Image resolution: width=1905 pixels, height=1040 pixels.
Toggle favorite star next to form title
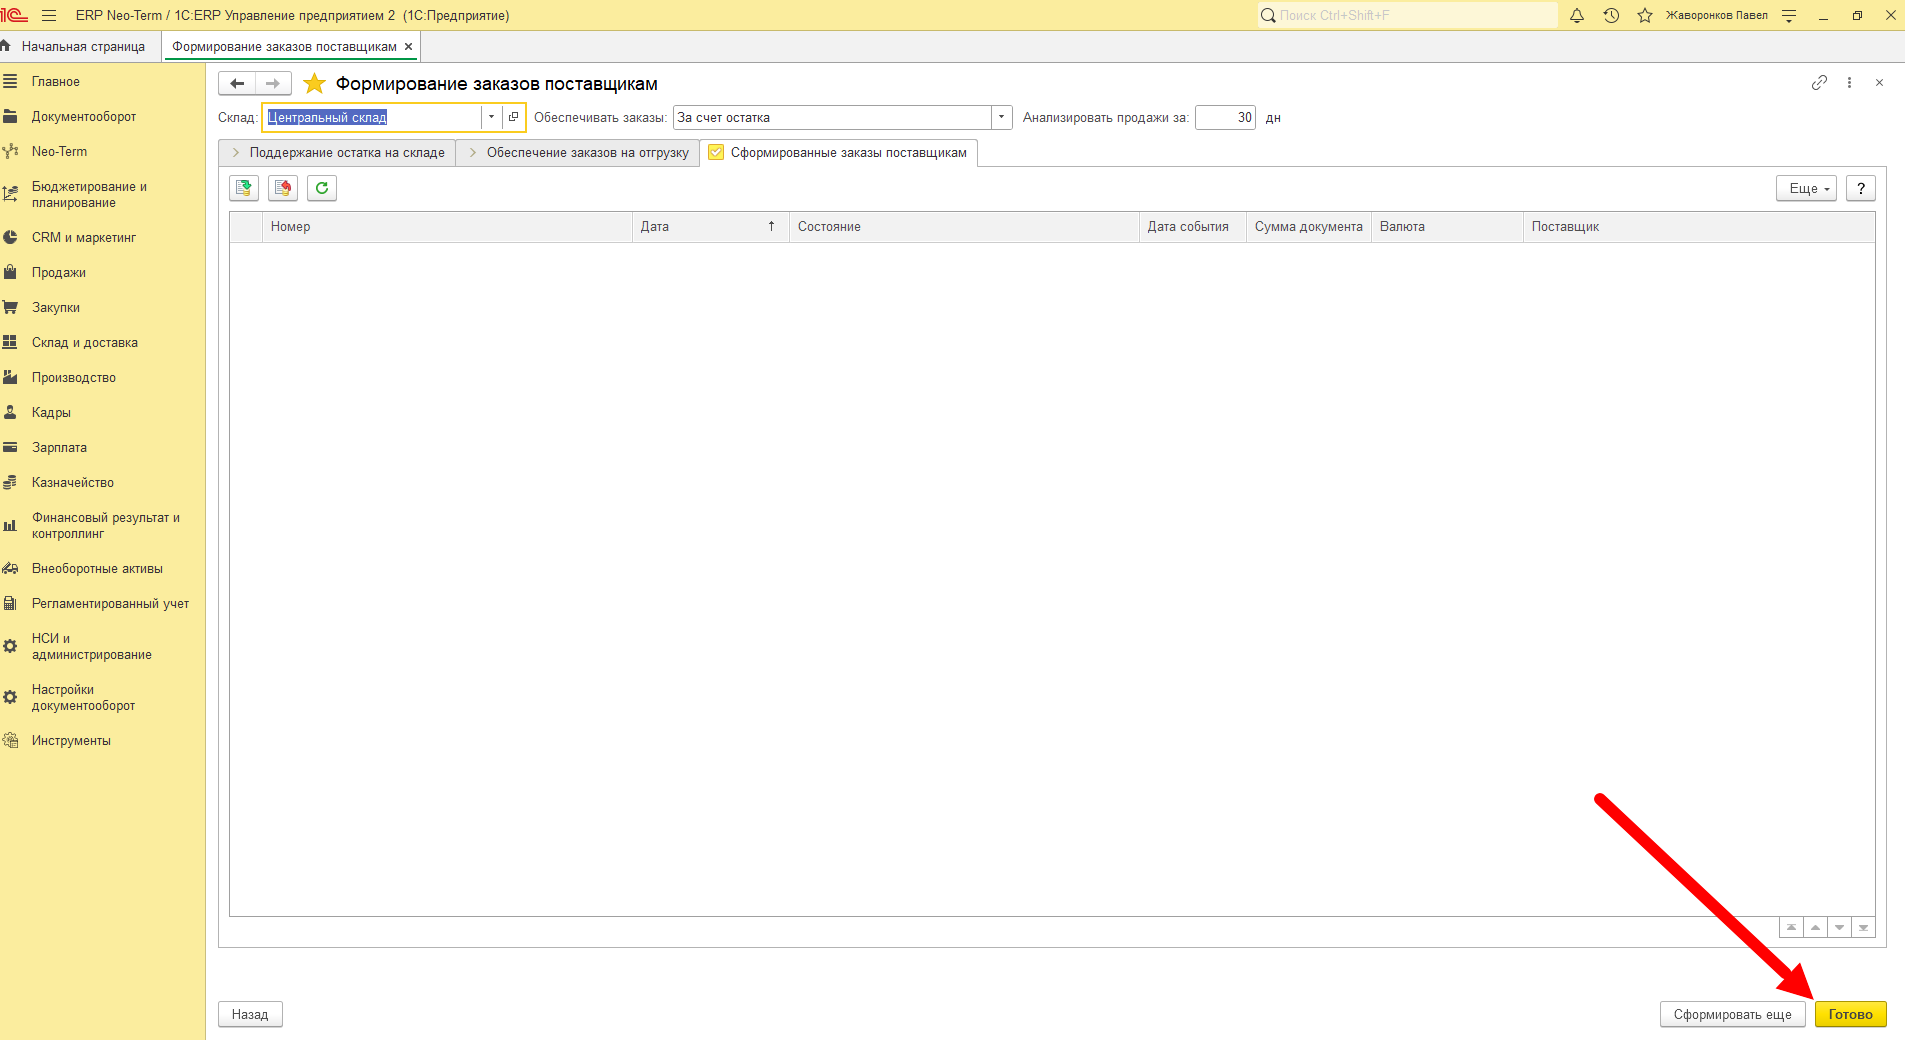pos(314,83)
